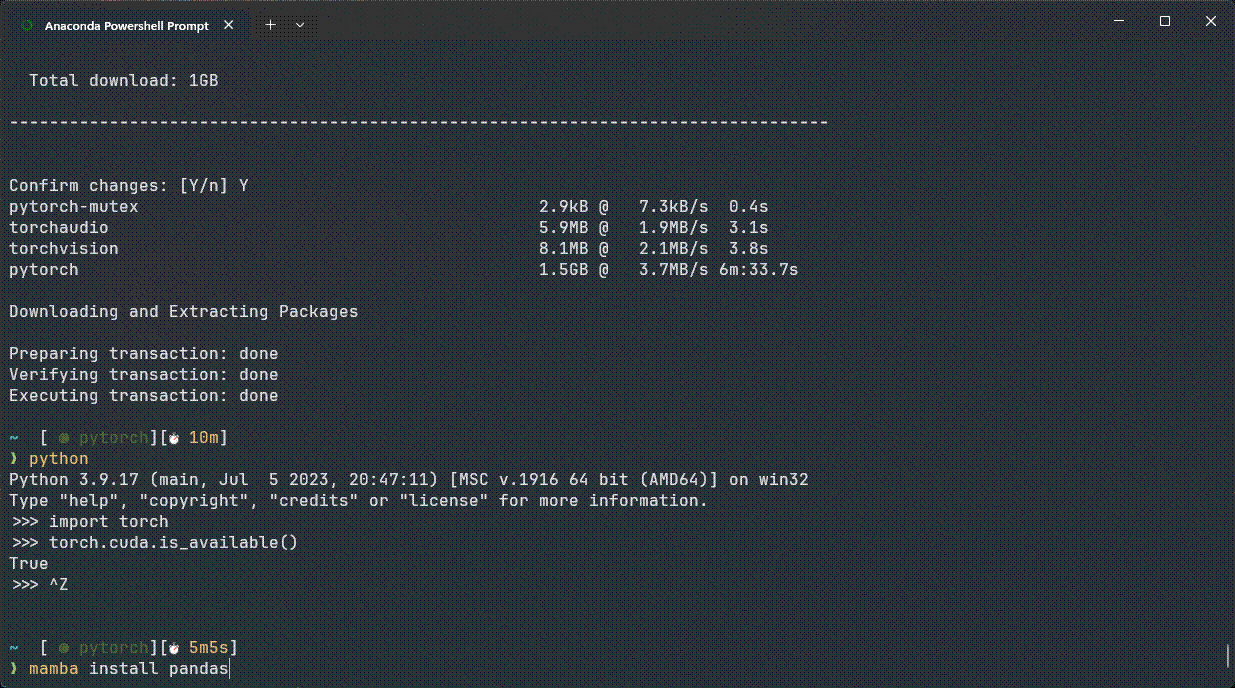Click the green environment icon on the last prompt

click(x=64, y=648)
